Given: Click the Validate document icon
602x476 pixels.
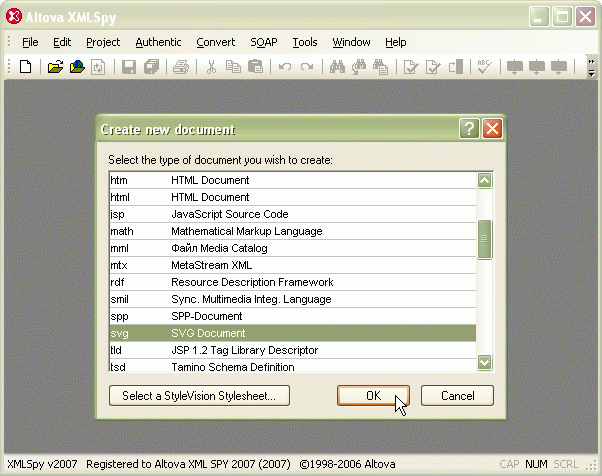Looking at the screenshot, I should tap(433, 67).
